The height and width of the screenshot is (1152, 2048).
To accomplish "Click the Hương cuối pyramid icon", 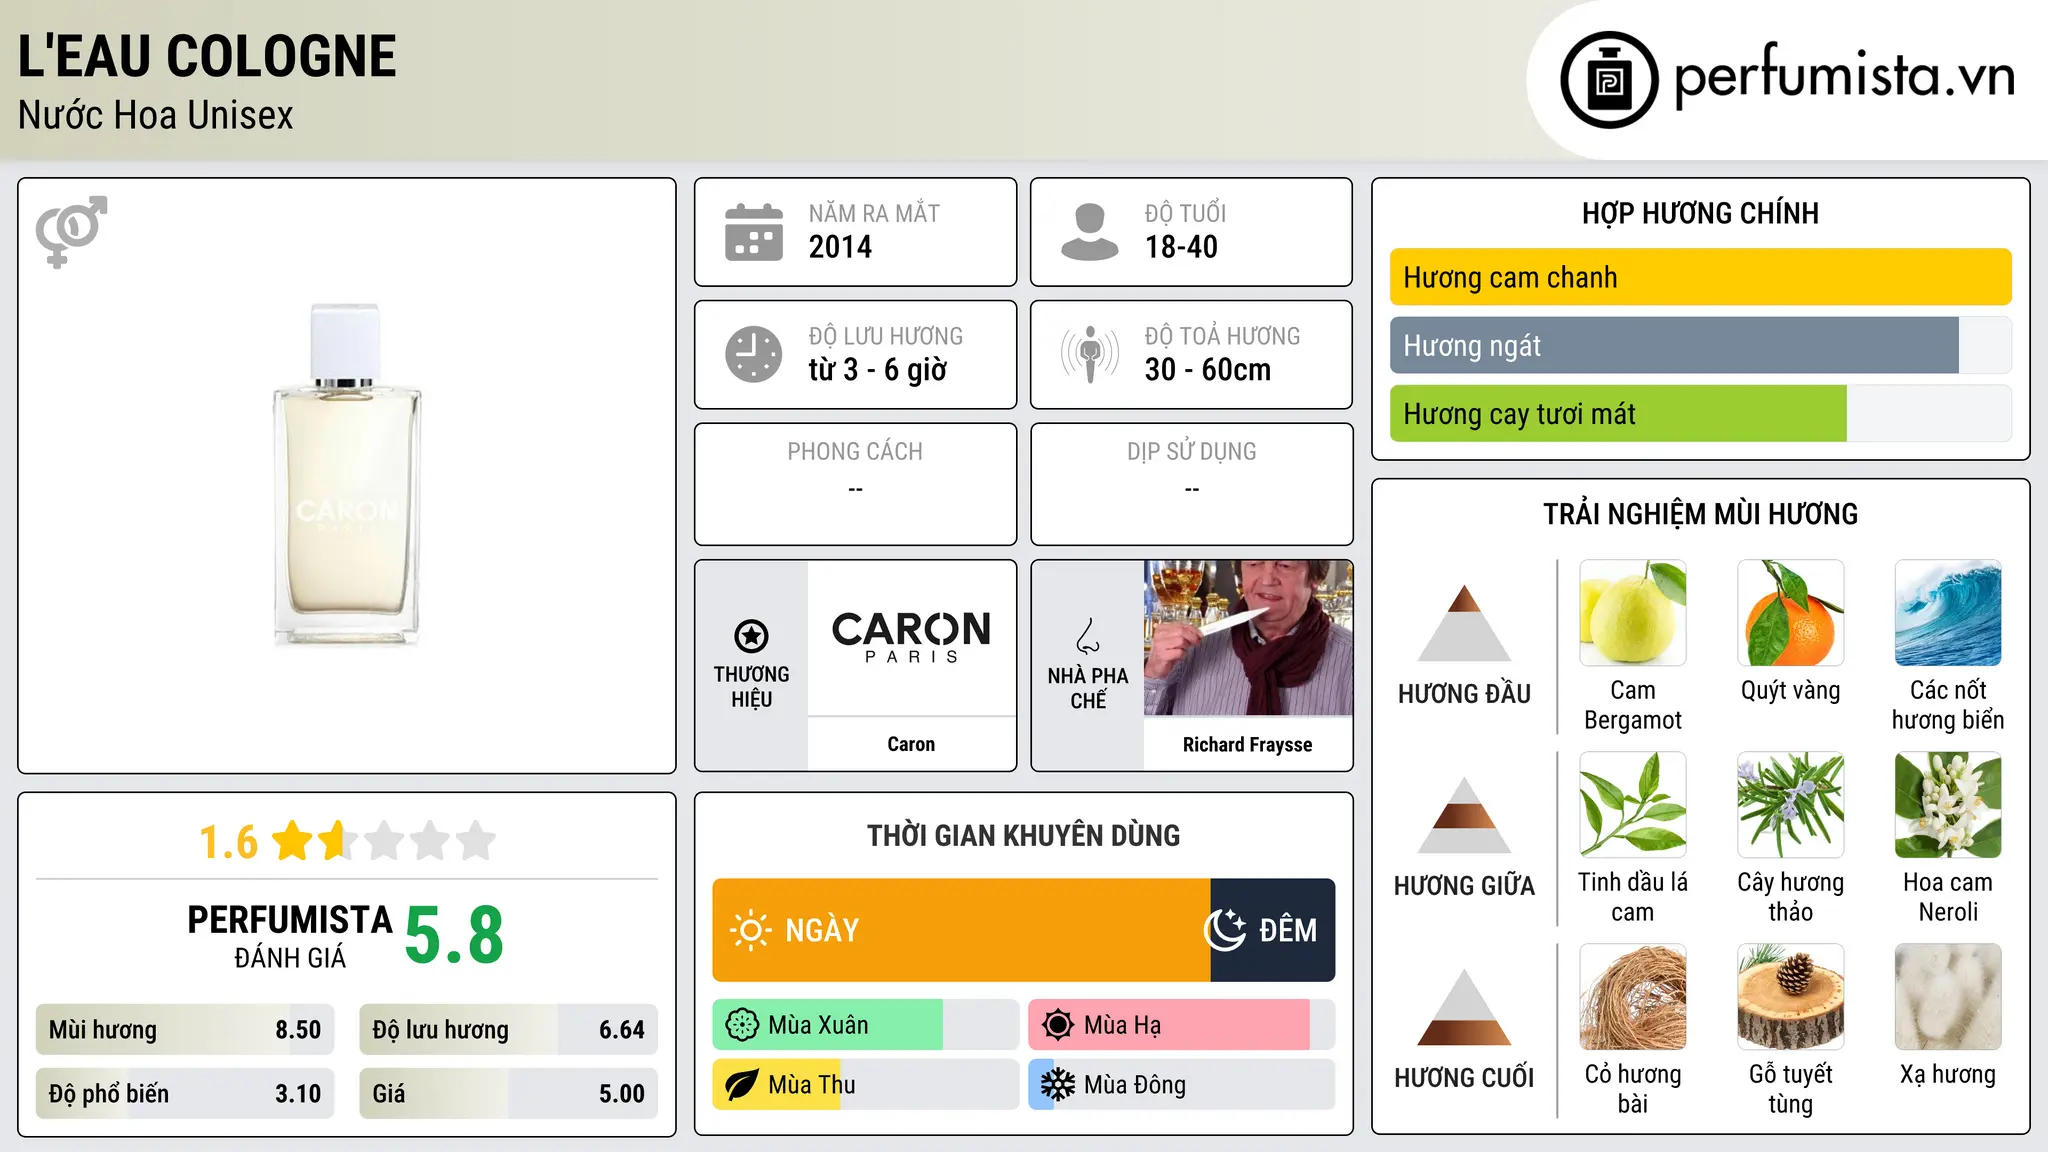I will 1464,1007.
